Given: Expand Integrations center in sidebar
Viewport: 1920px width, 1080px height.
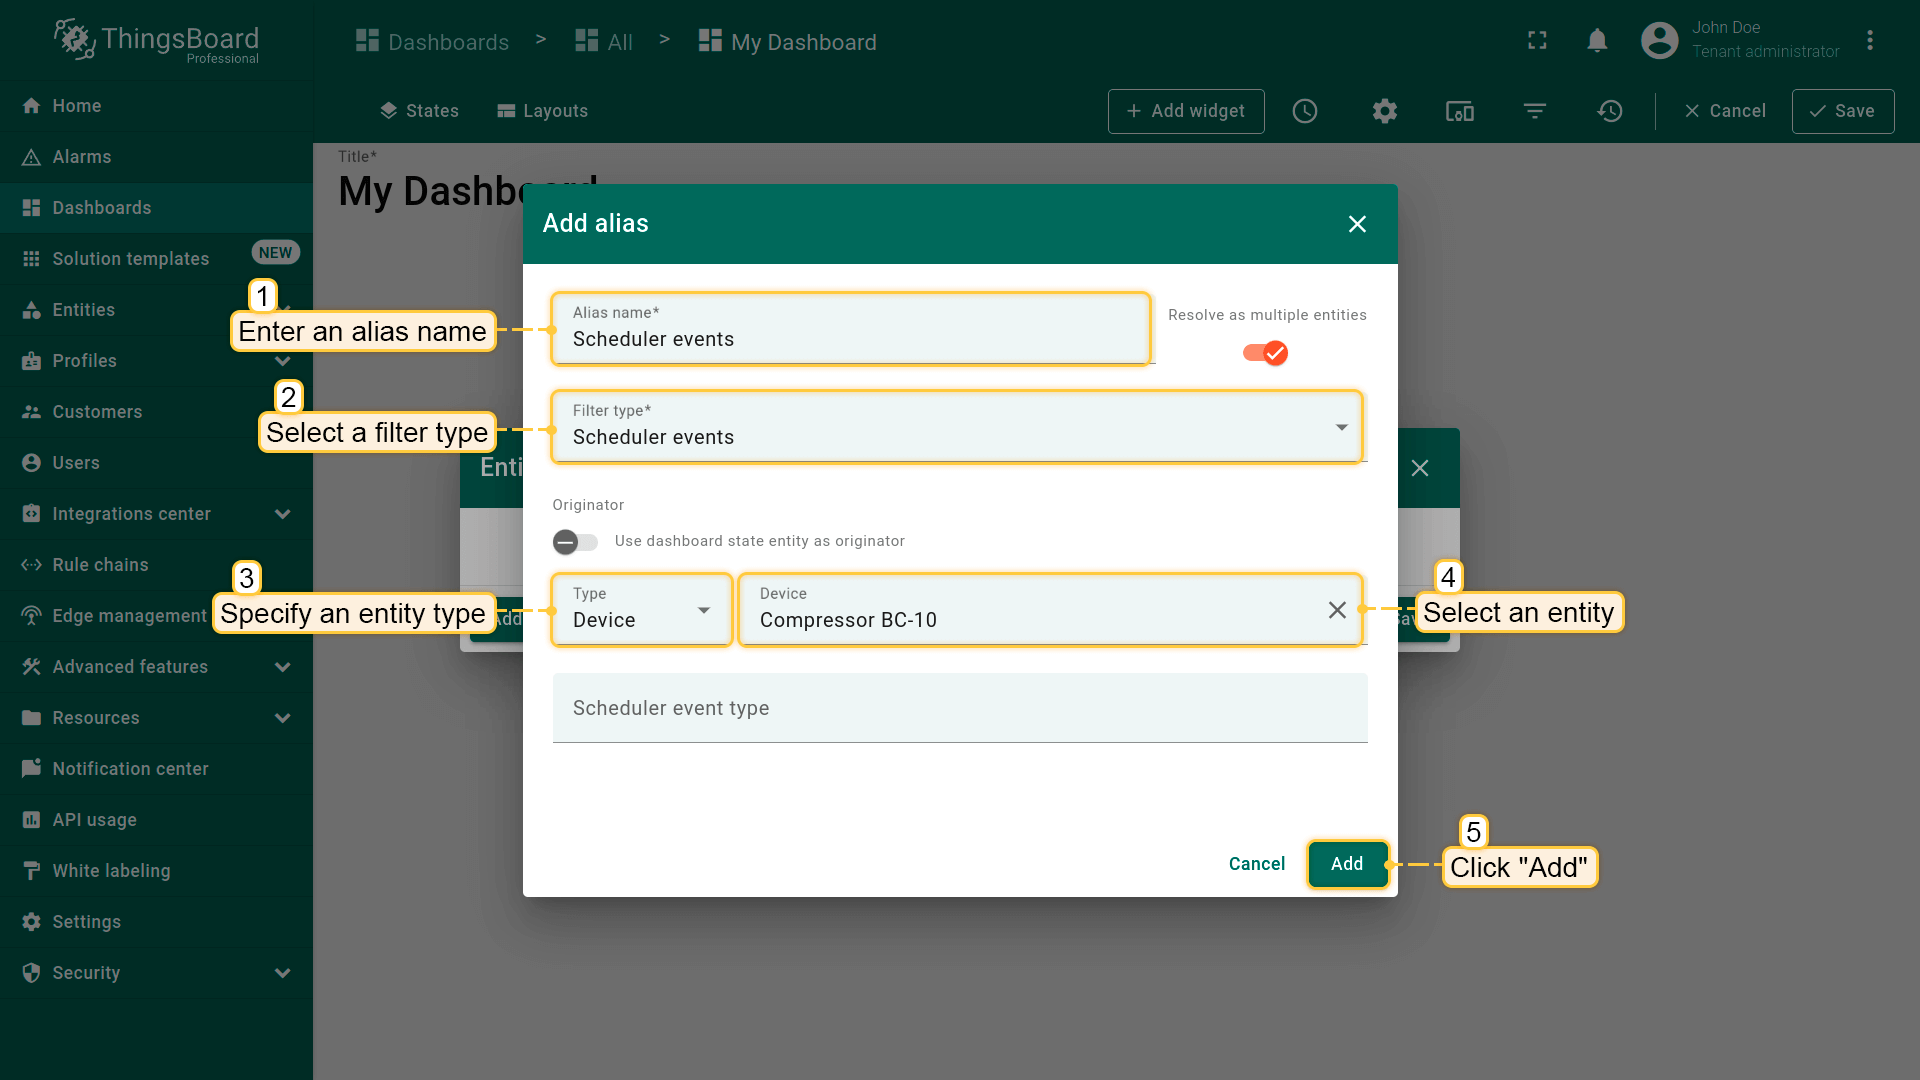Looking at the screenshot, I should tap(282, 514).
